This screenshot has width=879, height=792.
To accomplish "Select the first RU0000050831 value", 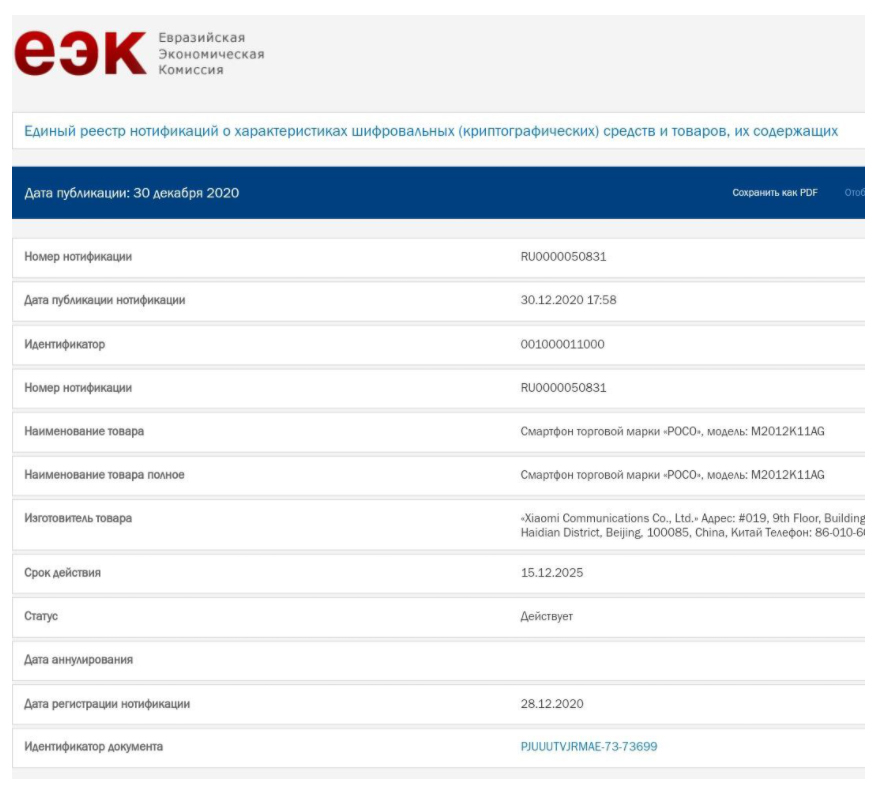I will [x=563, y=257].
